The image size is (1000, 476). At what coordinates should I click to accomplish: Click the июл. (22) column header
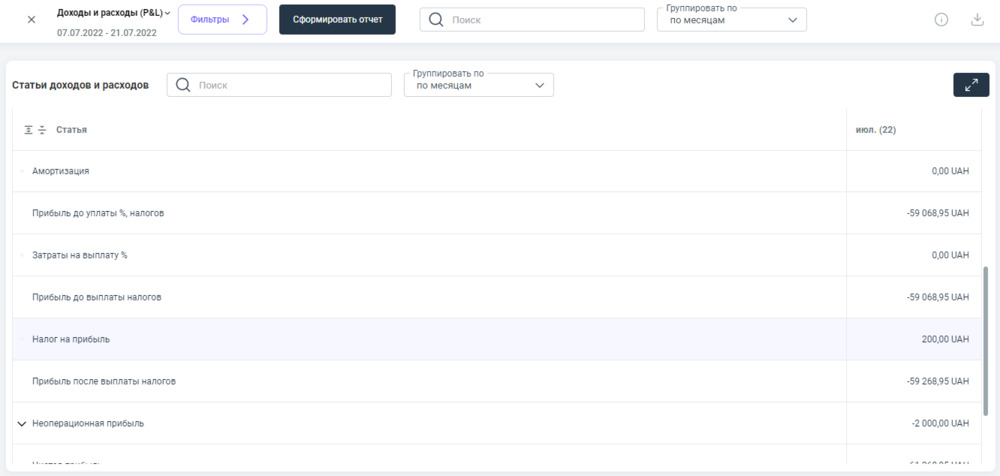tap(876, 130)
